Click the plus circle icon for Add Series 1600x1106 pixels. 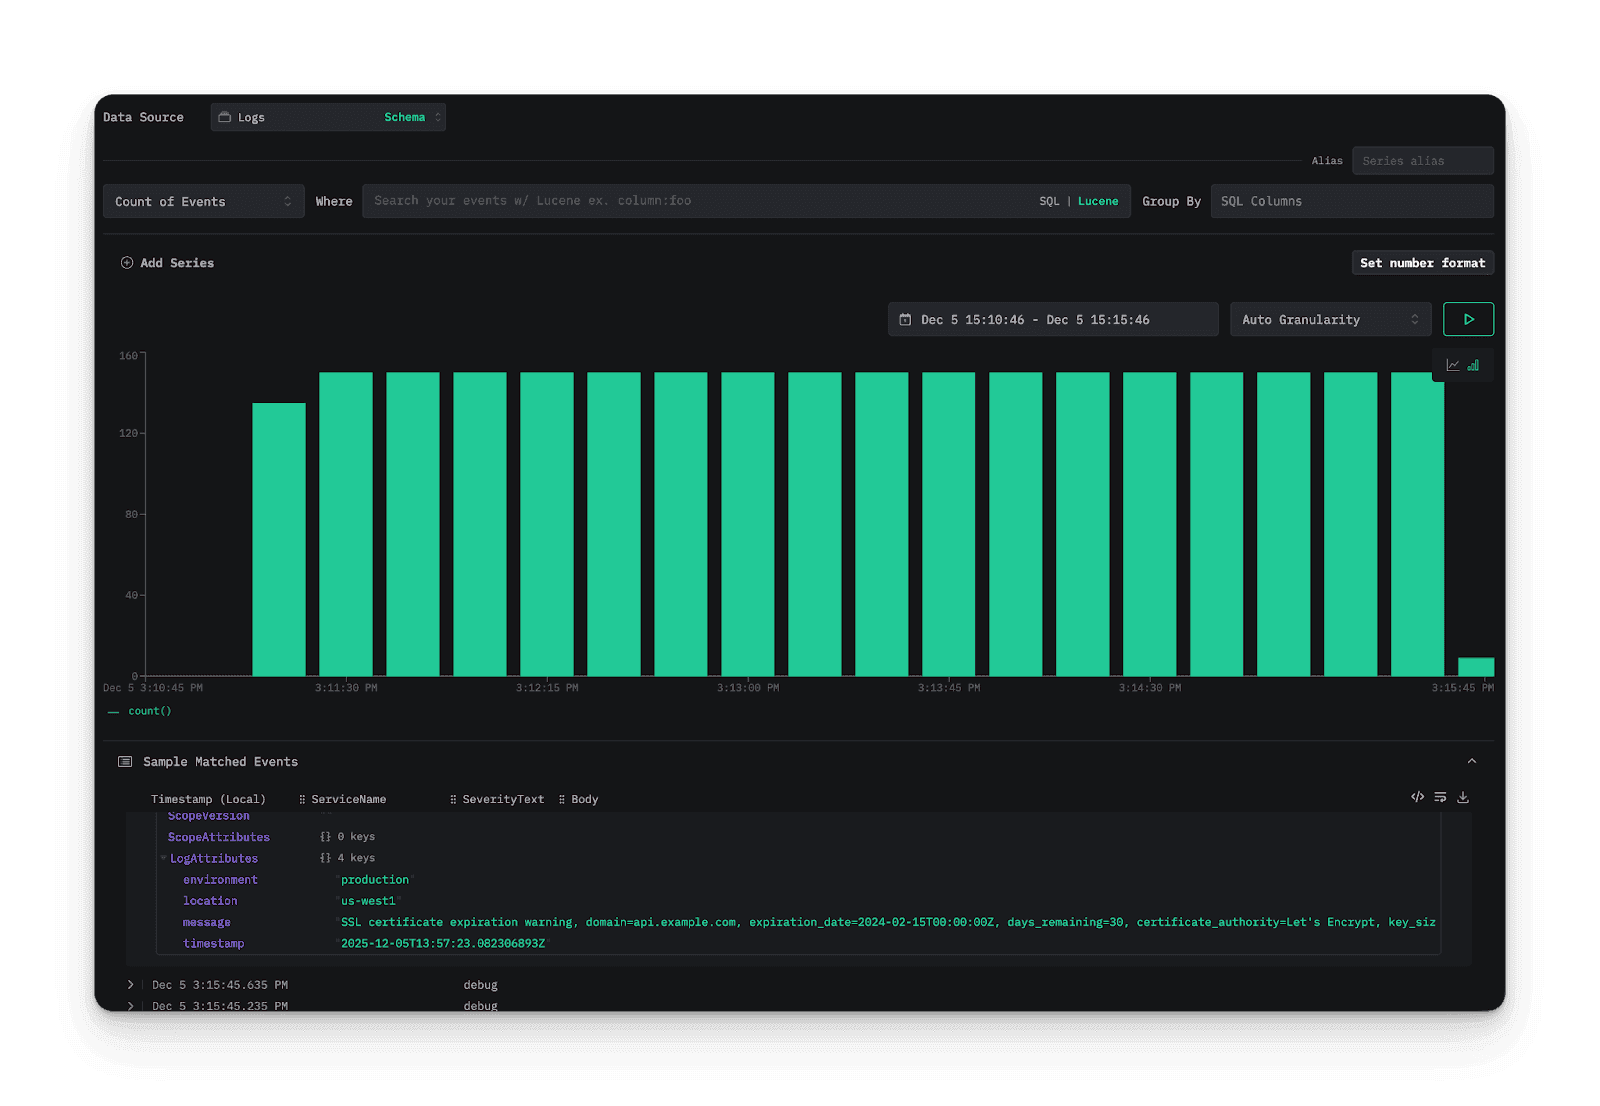point(127,263)
